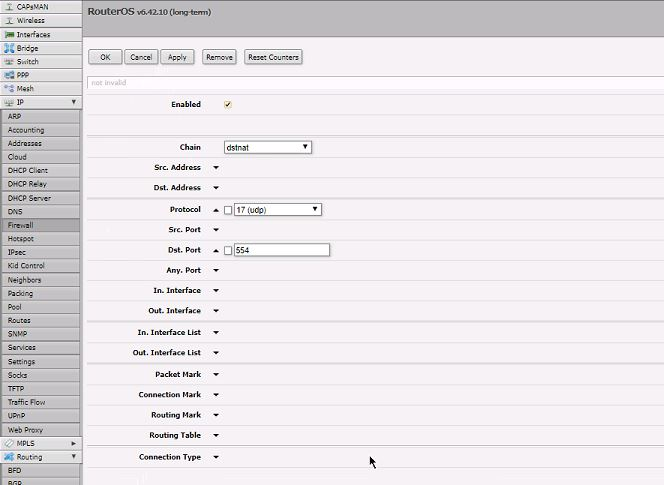Open the Addresses menu item

coord(41,144)
